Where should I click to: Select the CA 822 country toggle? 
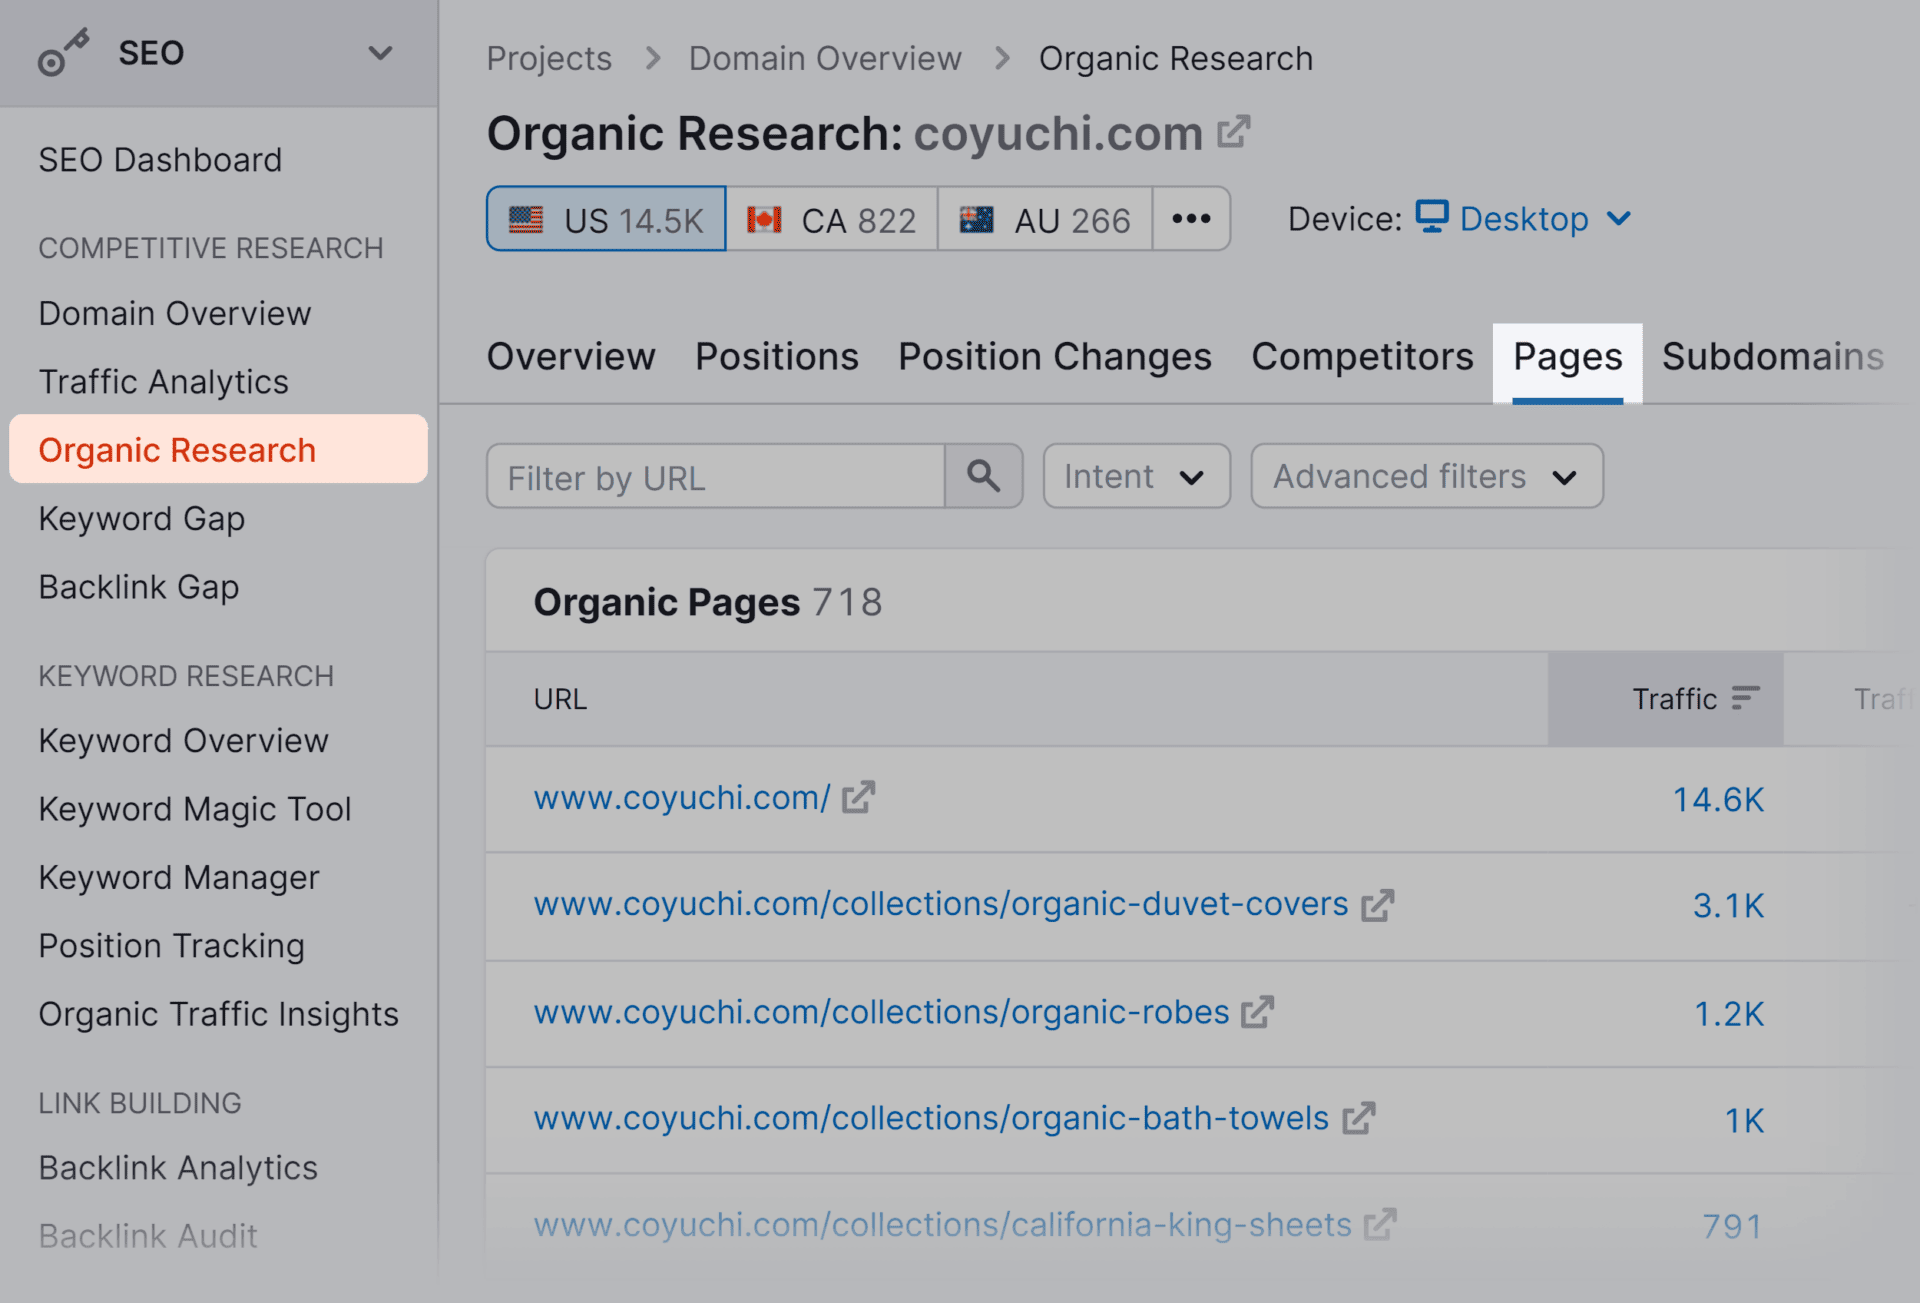[x=833, y=219]
